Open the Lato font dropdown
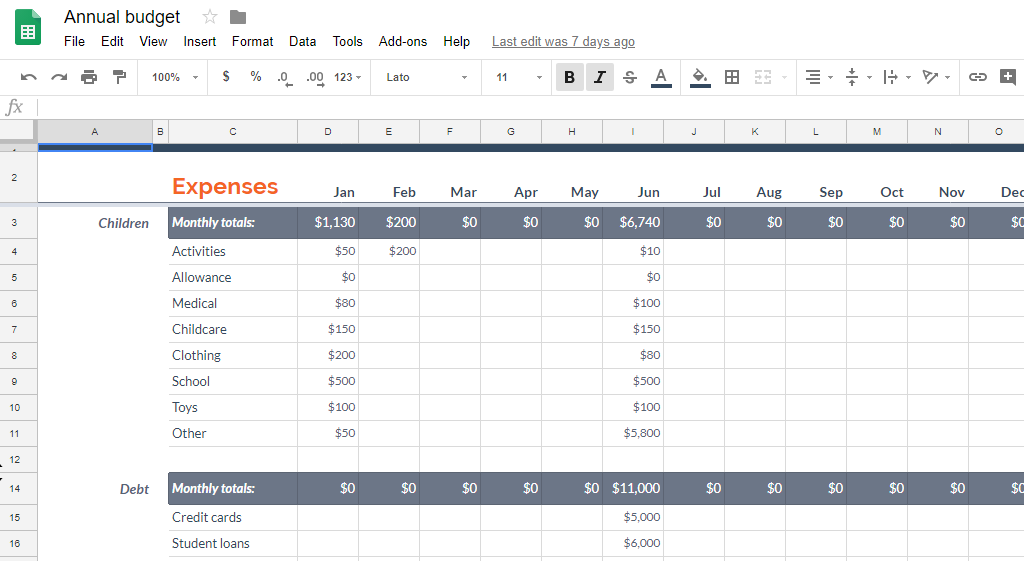The width and height of the screenshot is (1024, 561). click(x=426, y=77)
